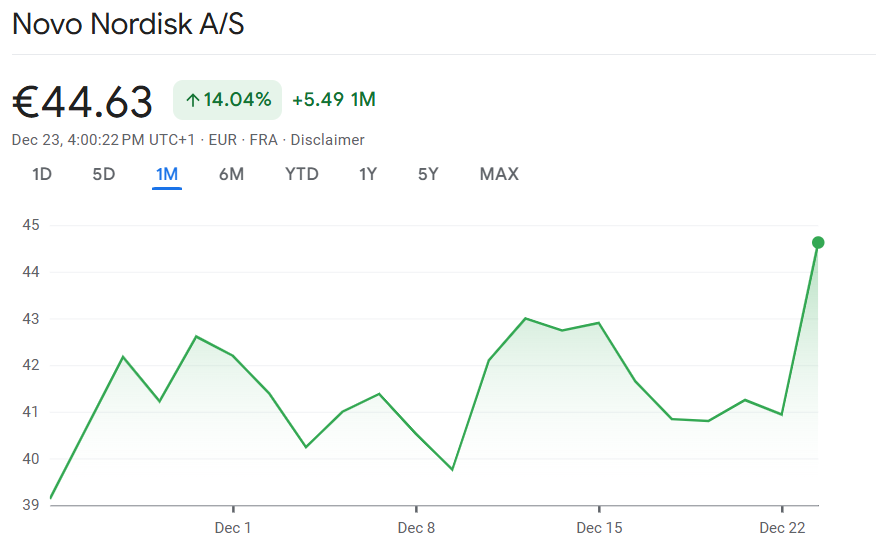Open the Disclaimer link
This screenshot has height=549, width=876.
point(327,140)
